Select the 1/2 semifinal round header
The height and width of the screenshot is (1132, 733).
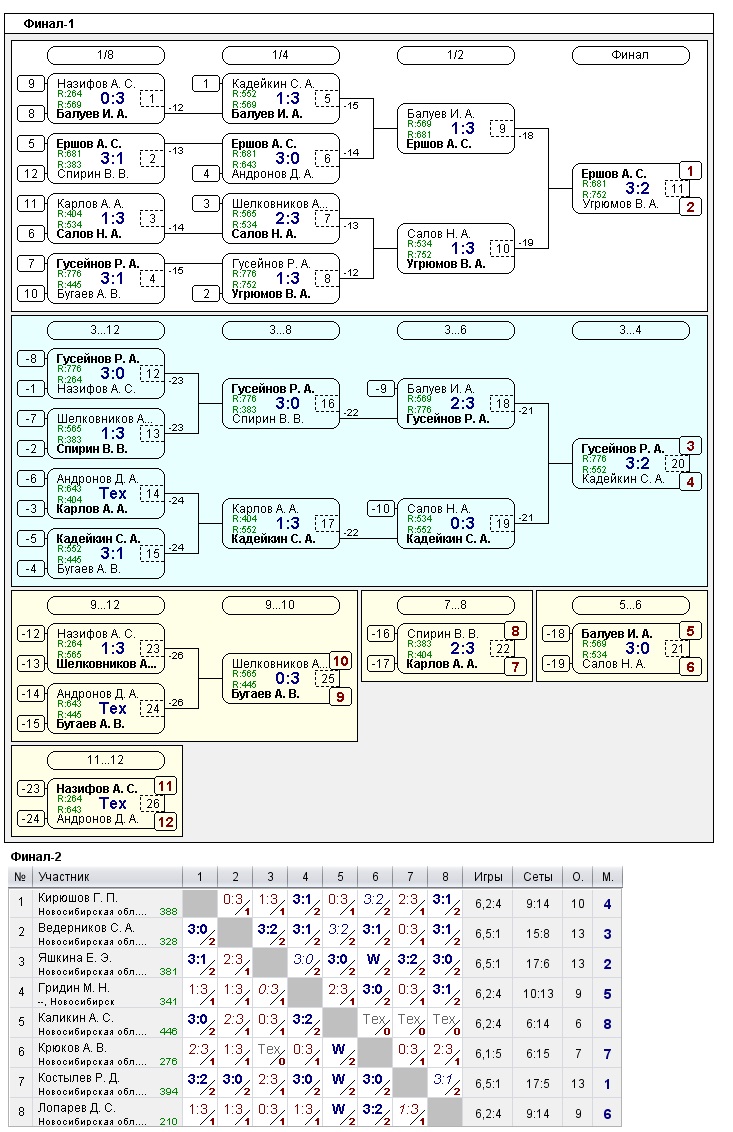[x=455, y=55]
